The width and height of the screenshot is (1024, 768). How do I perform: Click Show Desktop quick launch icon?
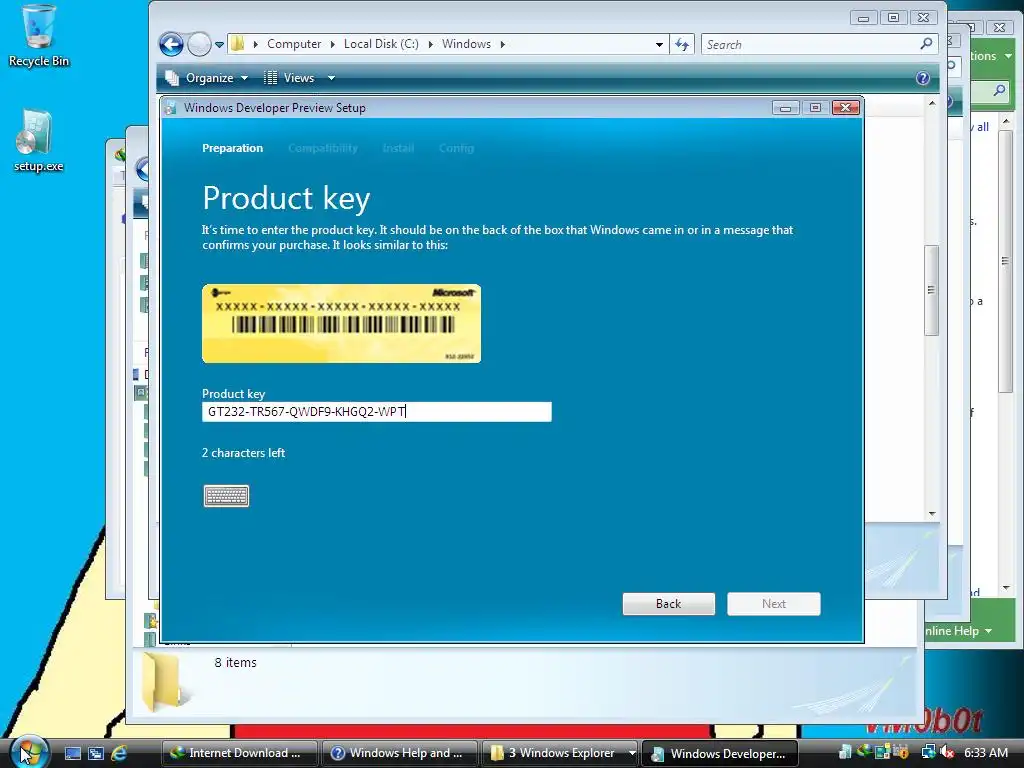pos(72,753)
